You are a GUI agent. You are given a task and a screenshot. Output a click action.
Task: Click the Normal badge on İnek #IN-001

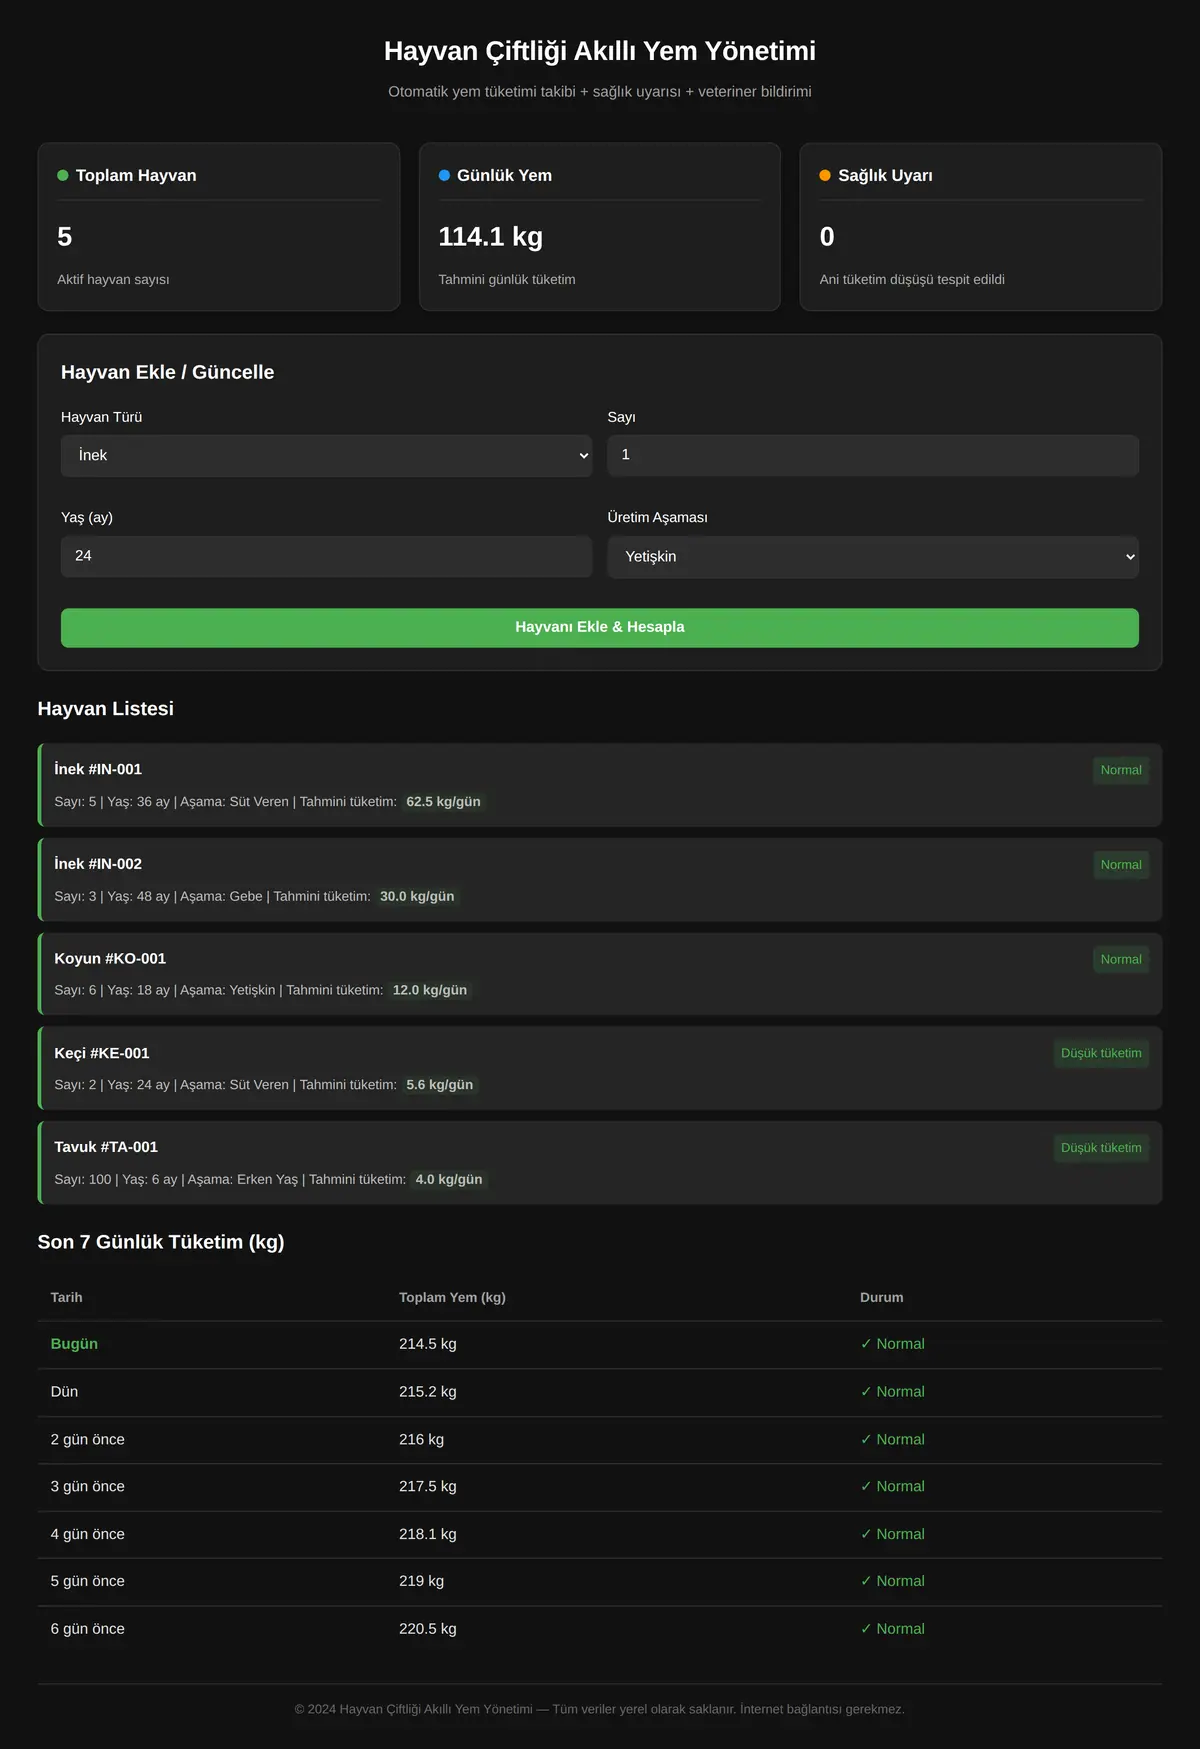pyautogui.click(x=1121, y=770)
